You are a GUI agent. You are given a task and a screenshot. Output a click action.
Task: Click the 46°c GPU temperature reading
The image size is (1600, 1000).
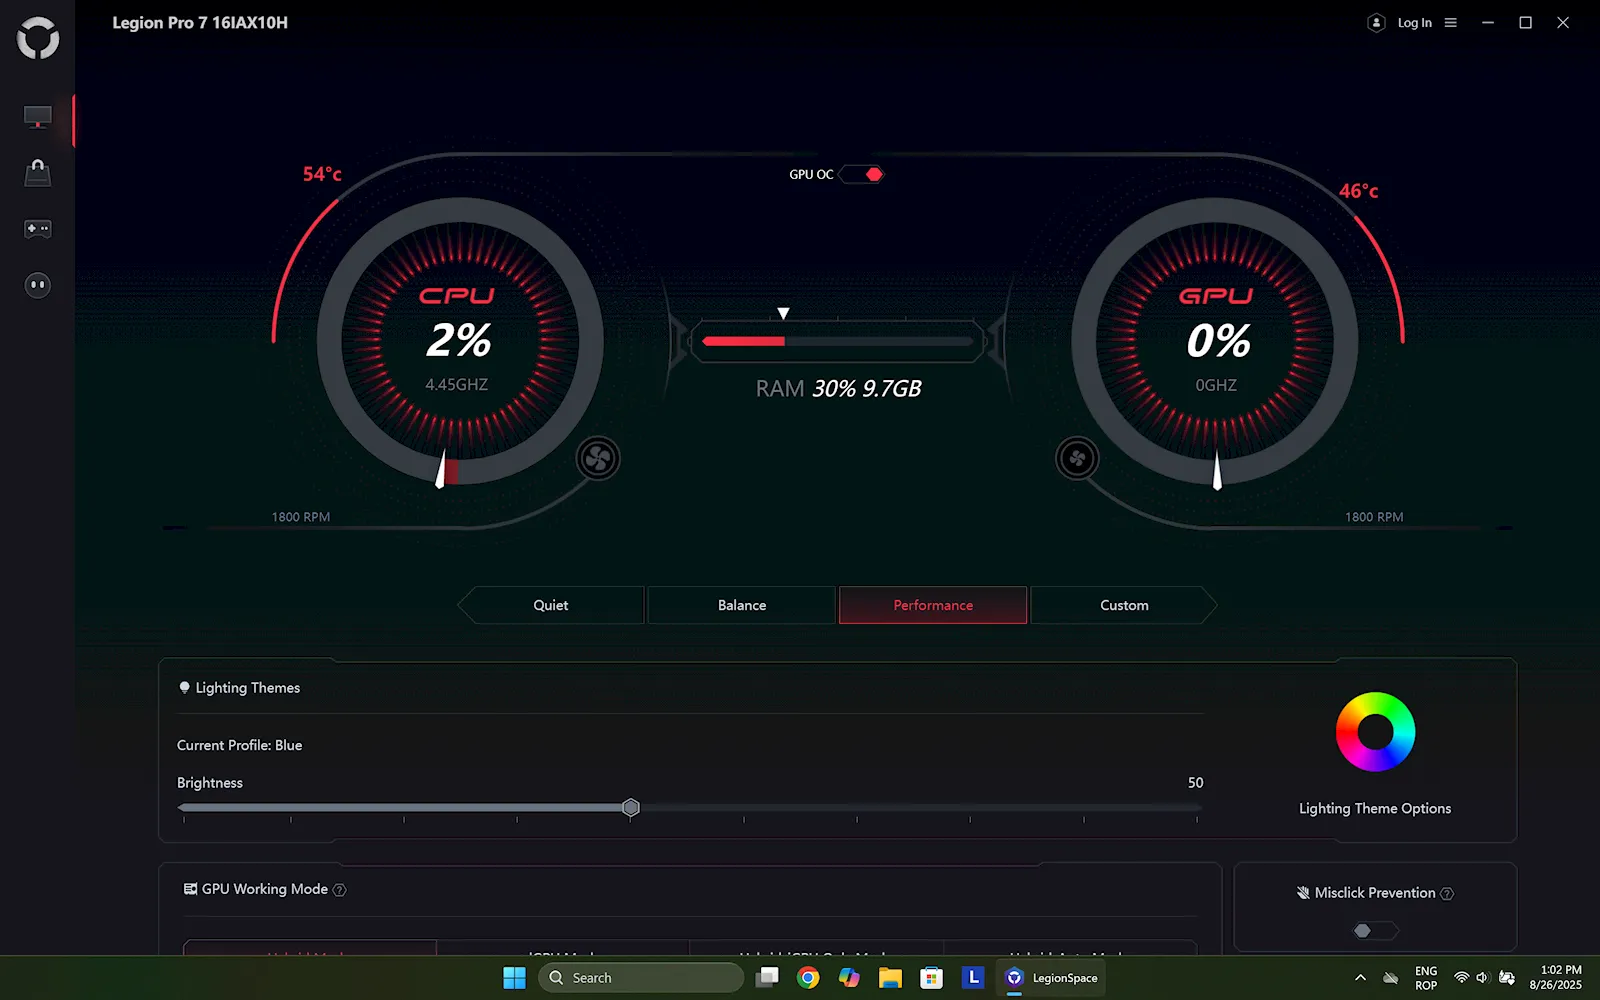[1359, 191]
